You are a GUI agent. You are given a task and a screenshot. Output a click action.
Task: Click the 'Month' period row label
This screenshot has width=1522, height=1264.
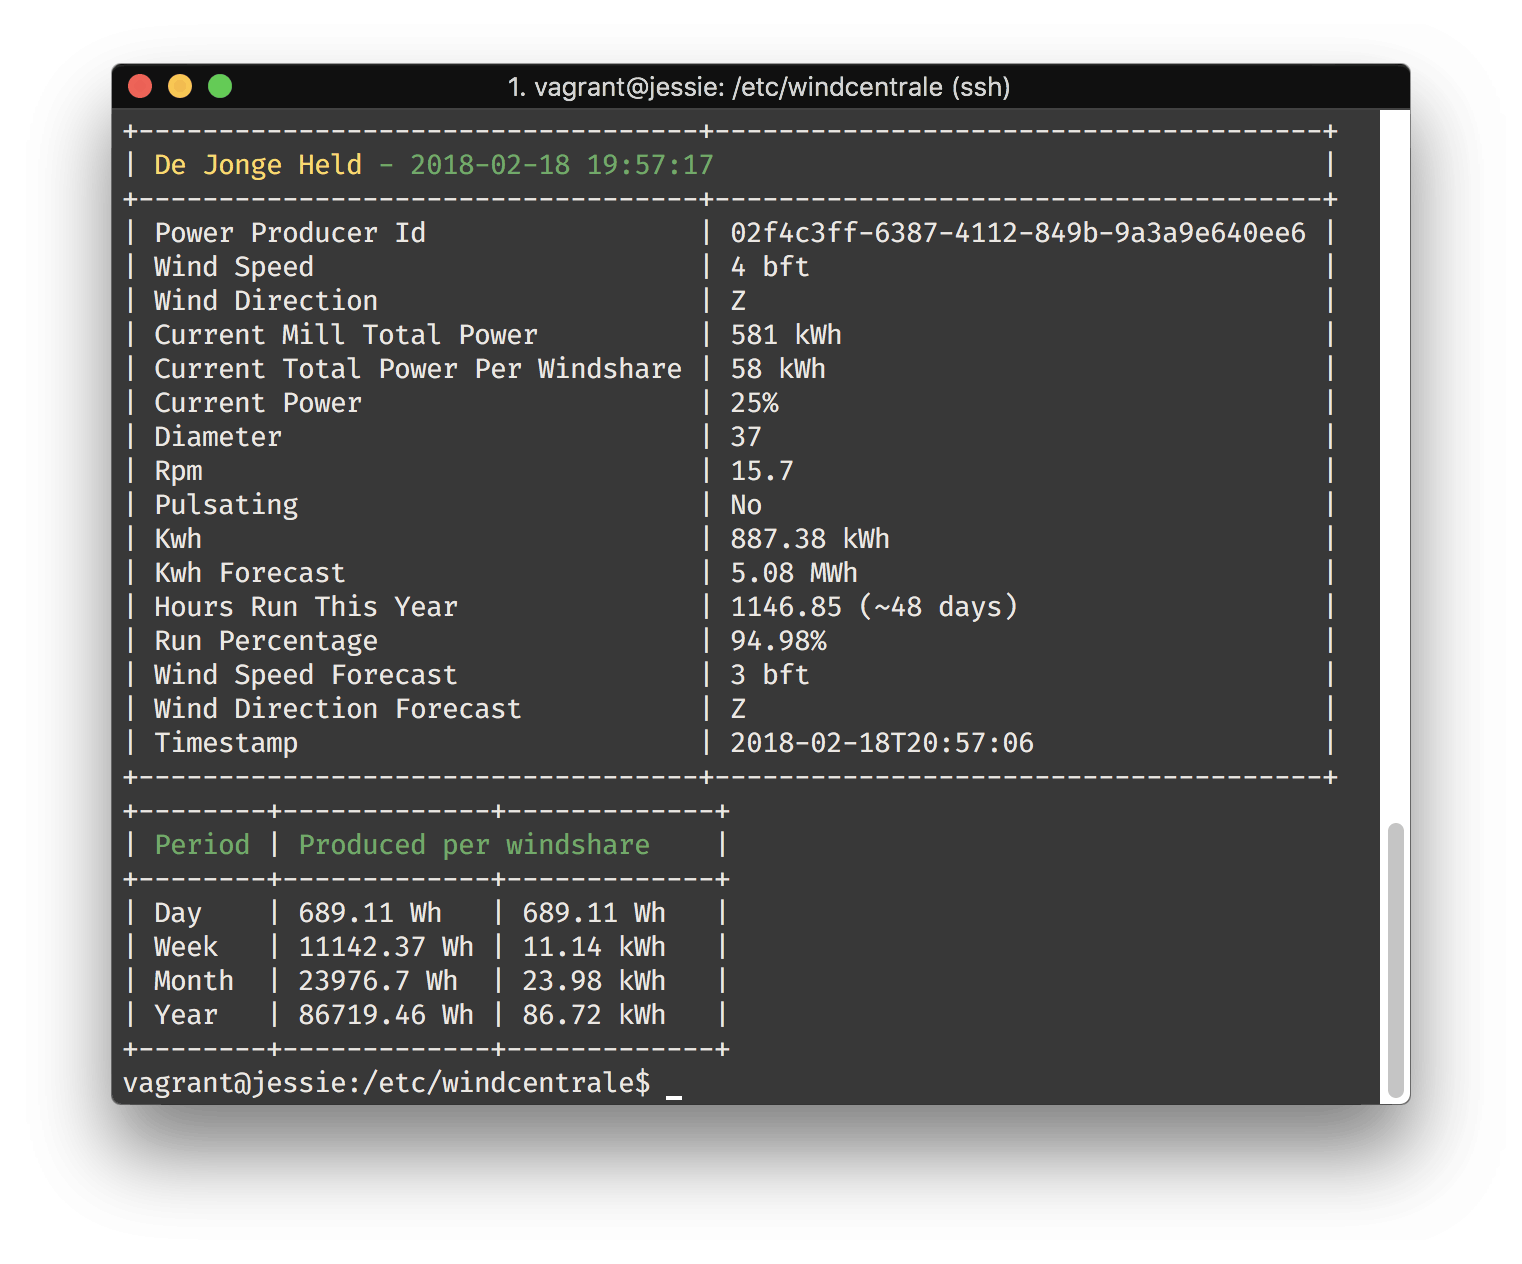(194, 981)
